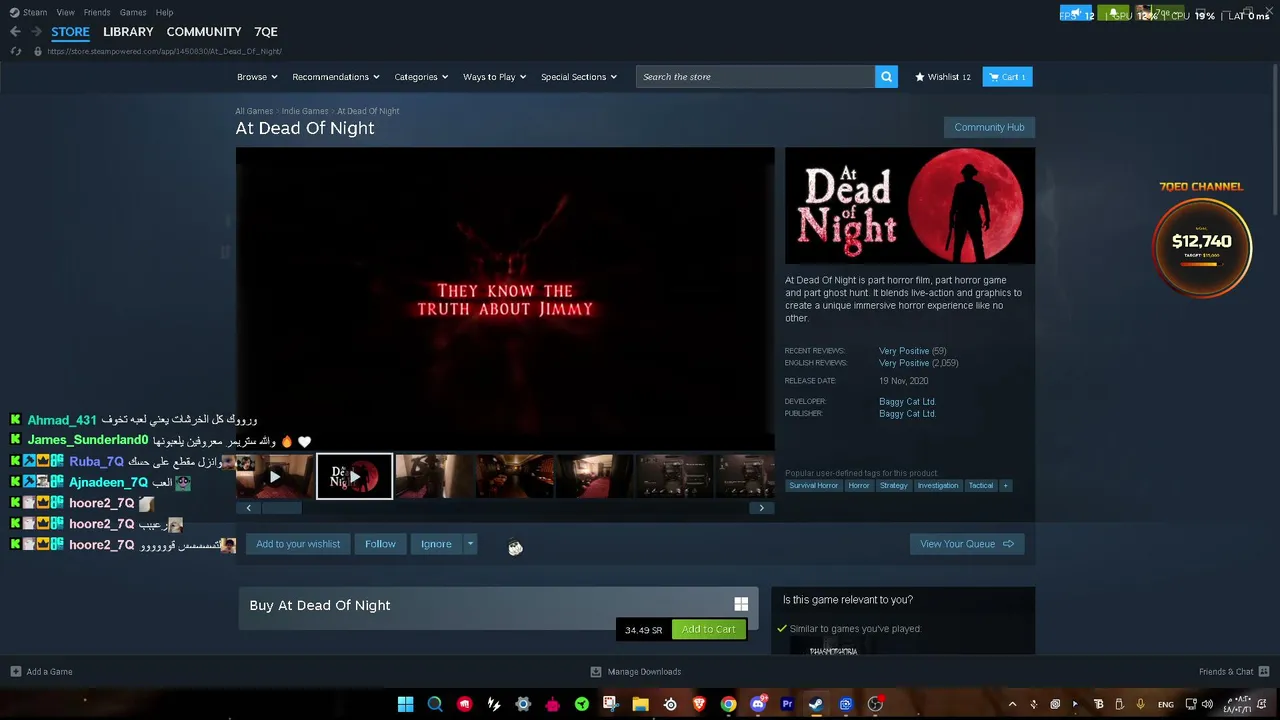Open the Friends & Chat icon
The image size is (1280, 720).
click(1264, 671)
